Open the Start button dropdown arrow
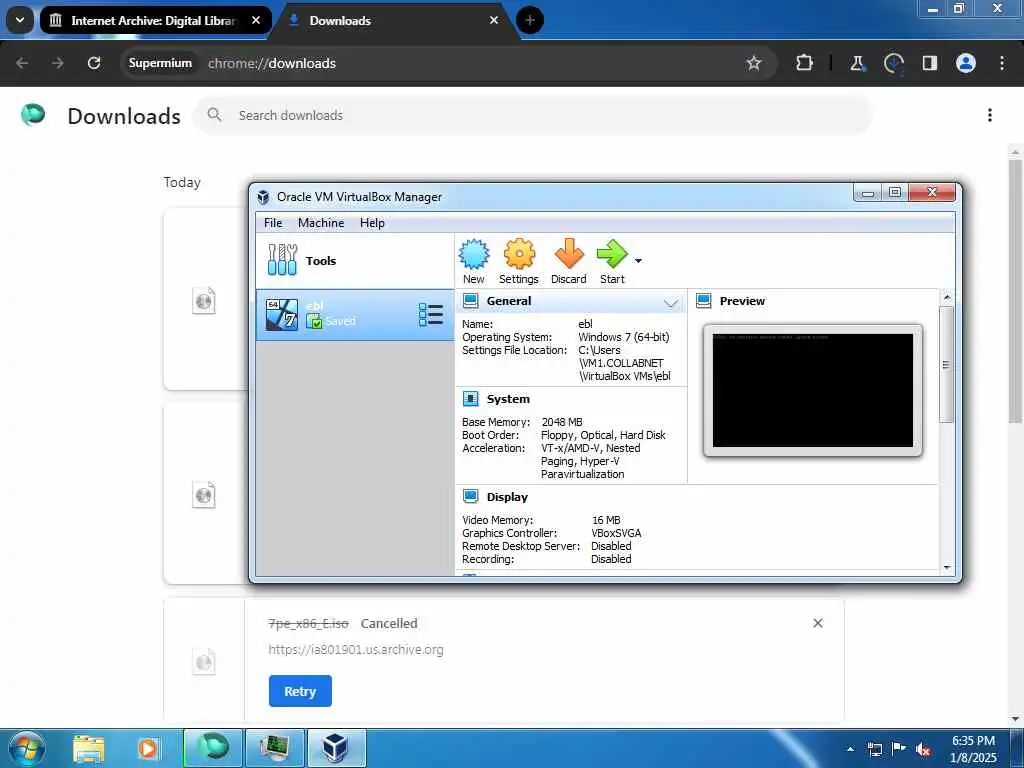 (x=638, y=261)
